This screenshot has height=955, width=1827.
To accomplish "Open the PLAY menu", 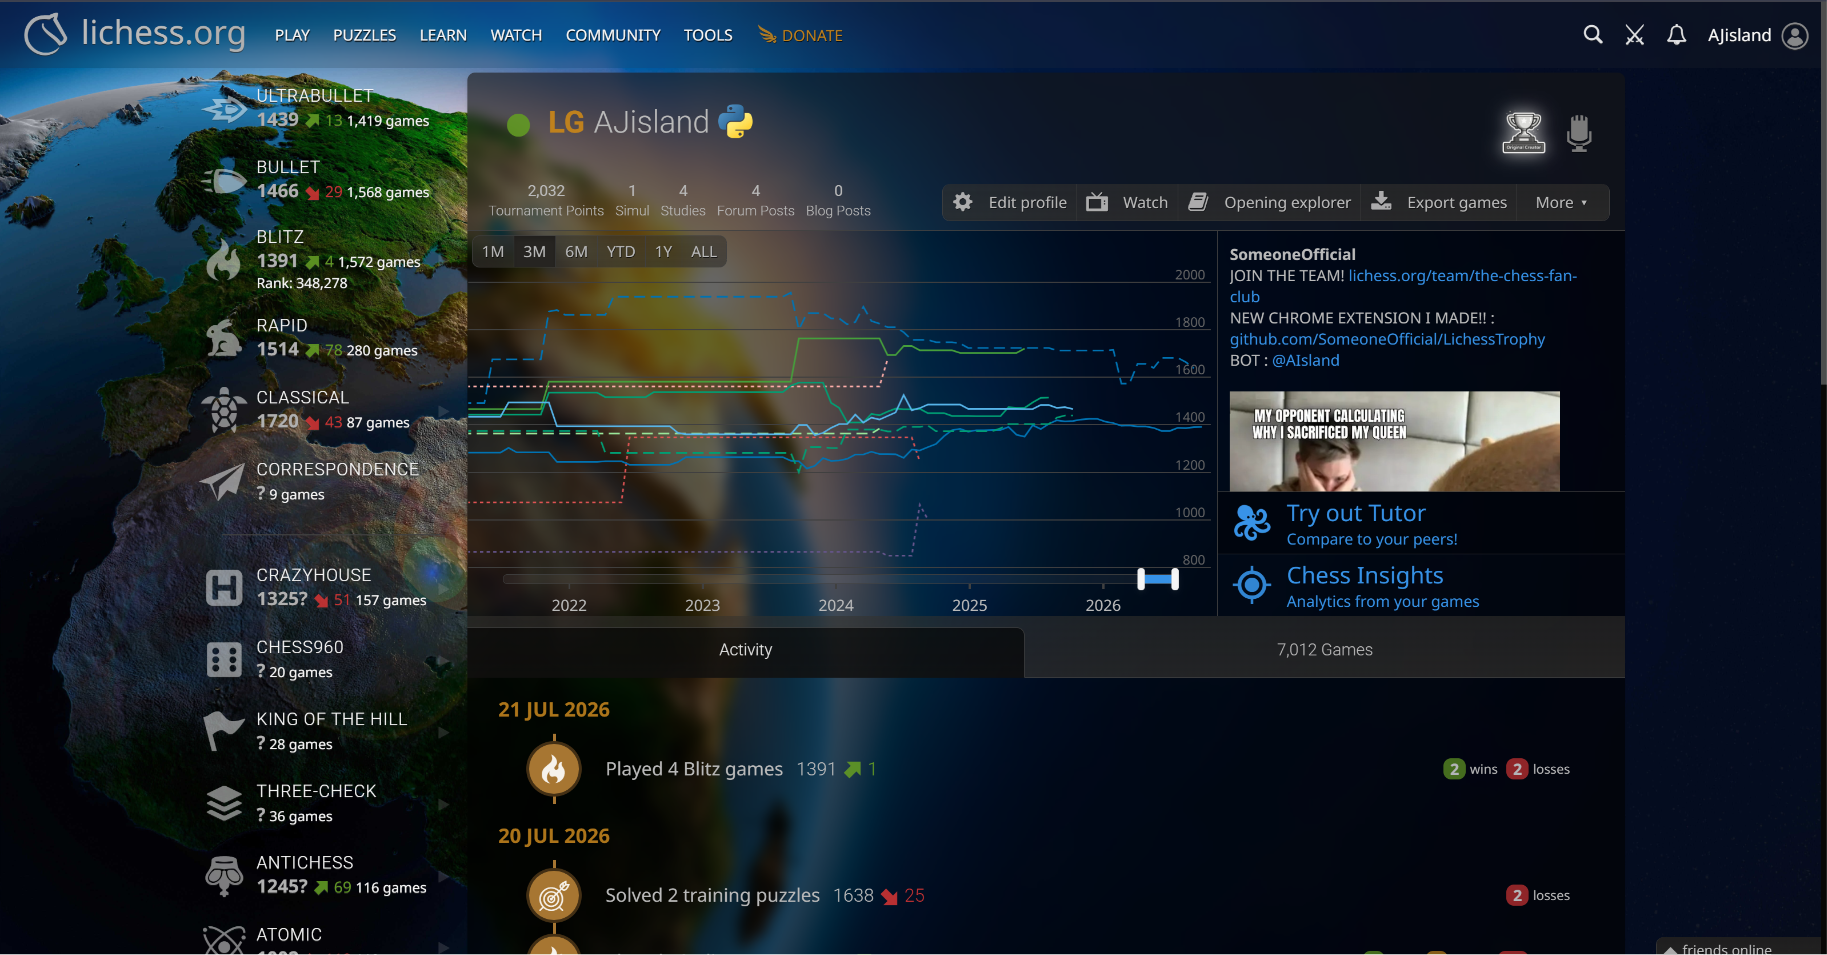I will (292, 35).
